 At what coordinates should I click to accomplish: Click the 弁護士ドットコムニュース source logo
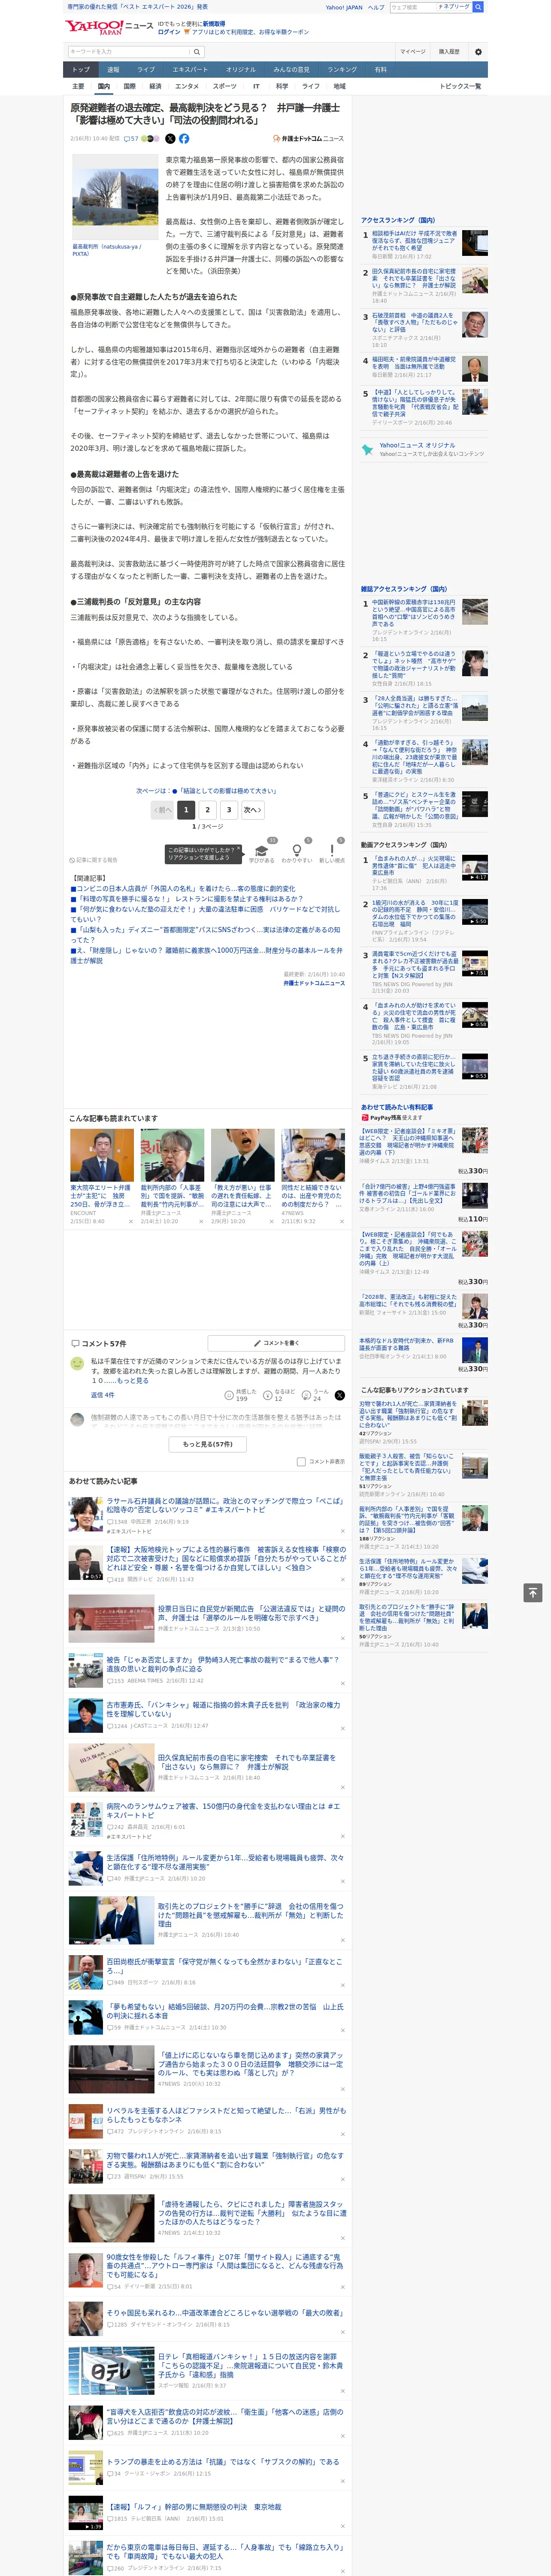pos(308,139)
